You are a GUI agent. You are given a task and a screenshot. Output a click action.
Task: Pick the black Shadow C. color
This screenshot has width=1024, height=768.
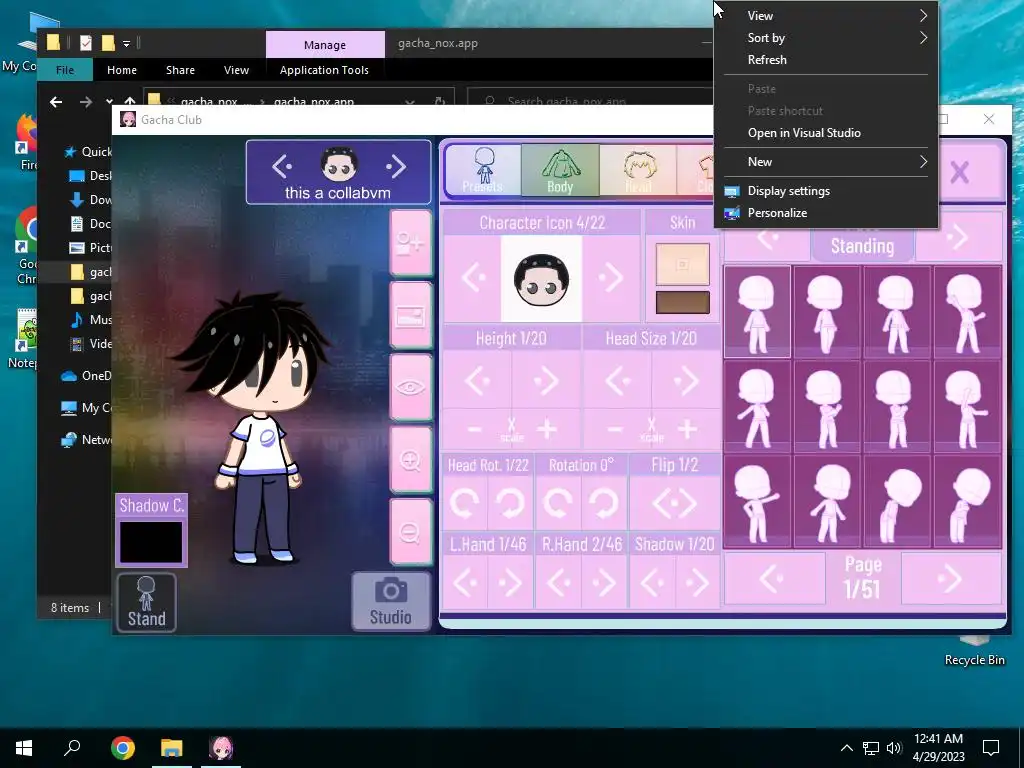151,541
